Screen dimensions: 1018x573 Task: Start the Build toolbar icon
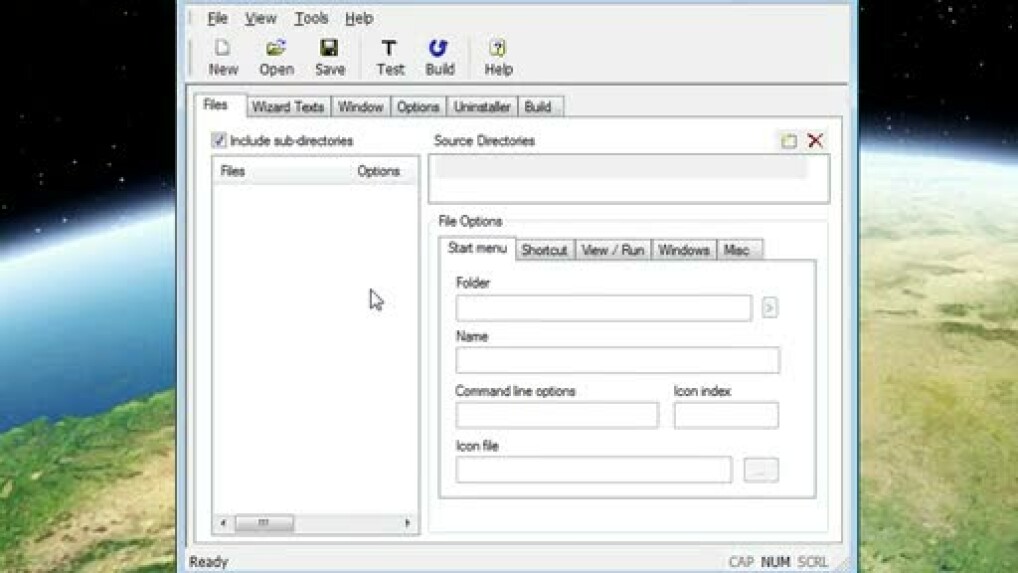439,57
